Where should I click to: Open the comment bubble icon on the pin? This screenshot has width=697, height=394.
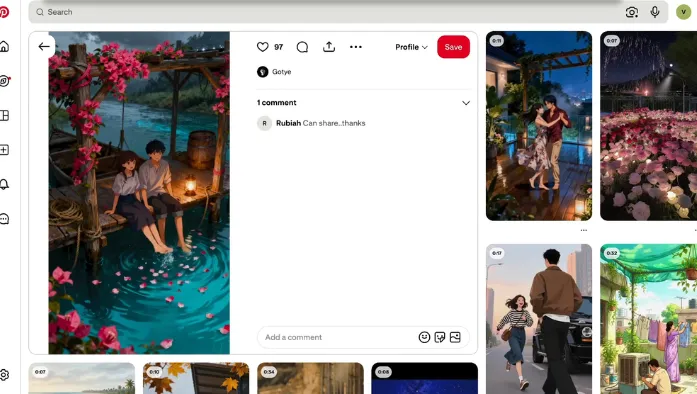(302, 47)
